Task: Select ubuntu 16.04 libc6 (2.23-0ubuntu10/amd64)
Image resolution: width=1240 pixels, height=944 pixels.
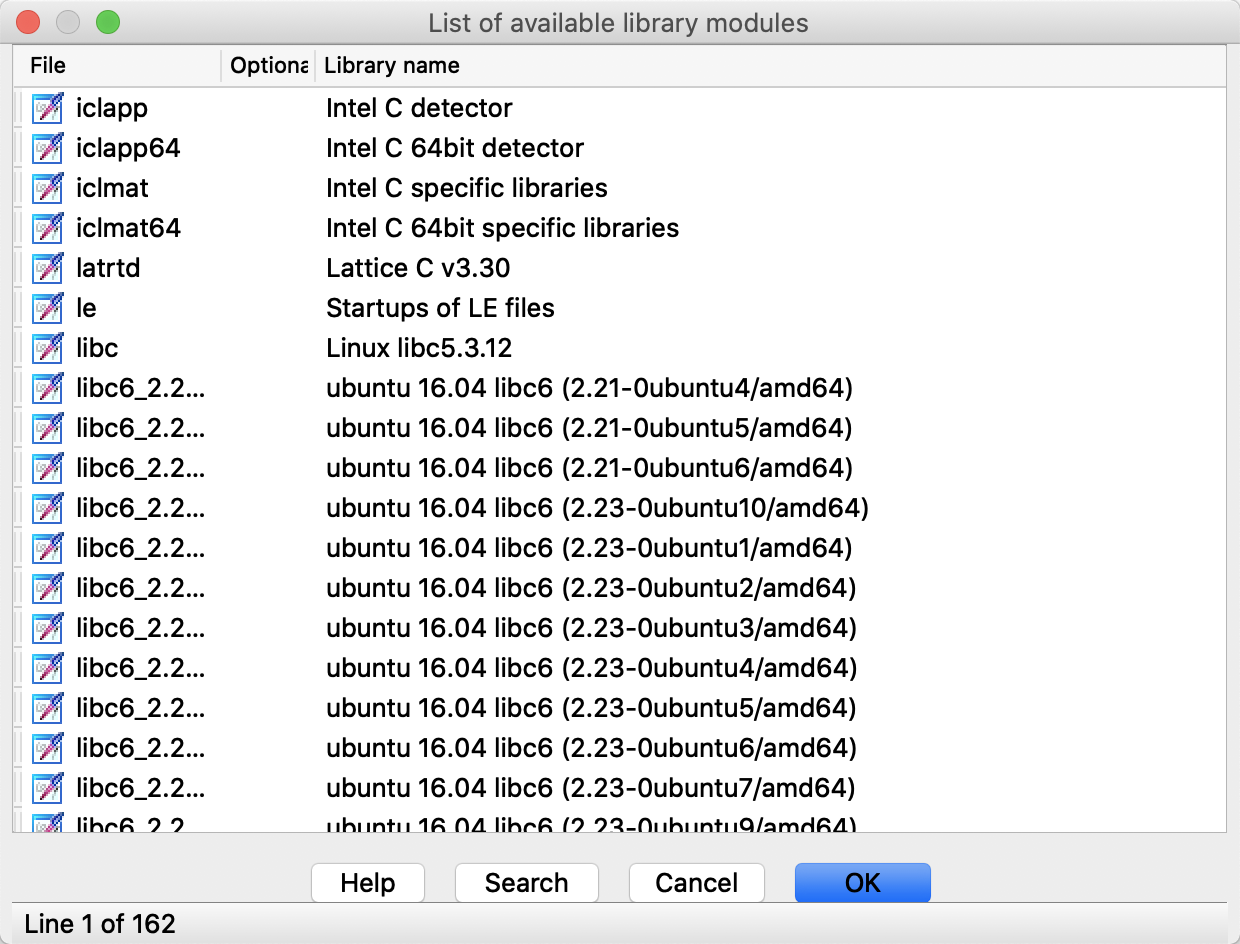Action: click(597, 508)
